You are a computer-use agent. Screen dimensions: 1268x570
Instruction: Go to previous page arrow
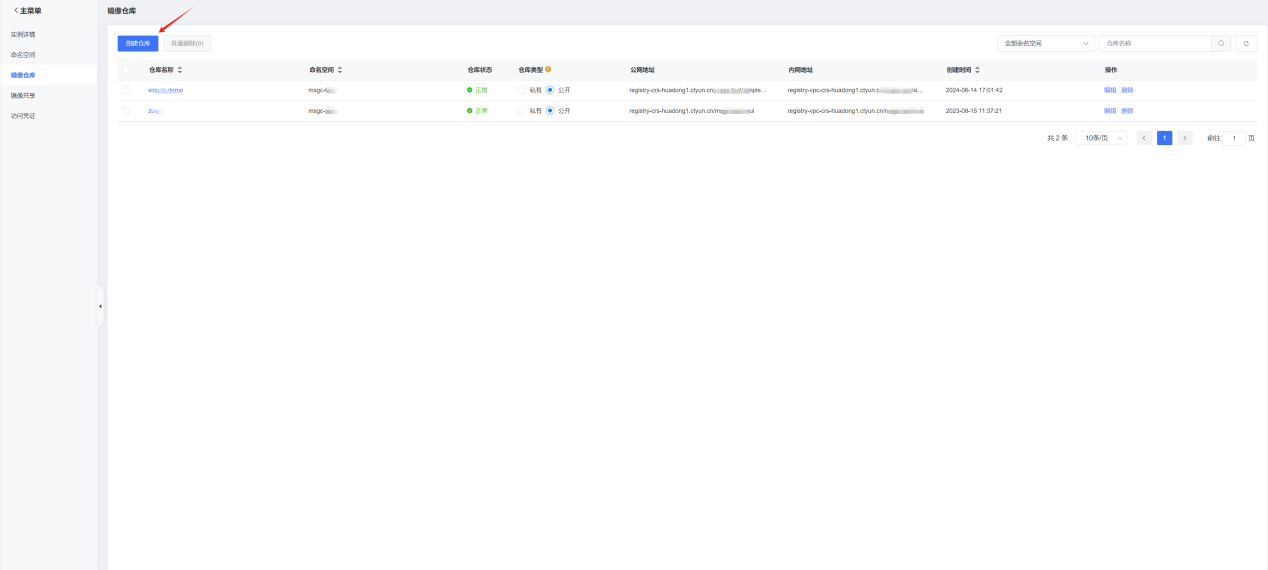point(1145,138)
